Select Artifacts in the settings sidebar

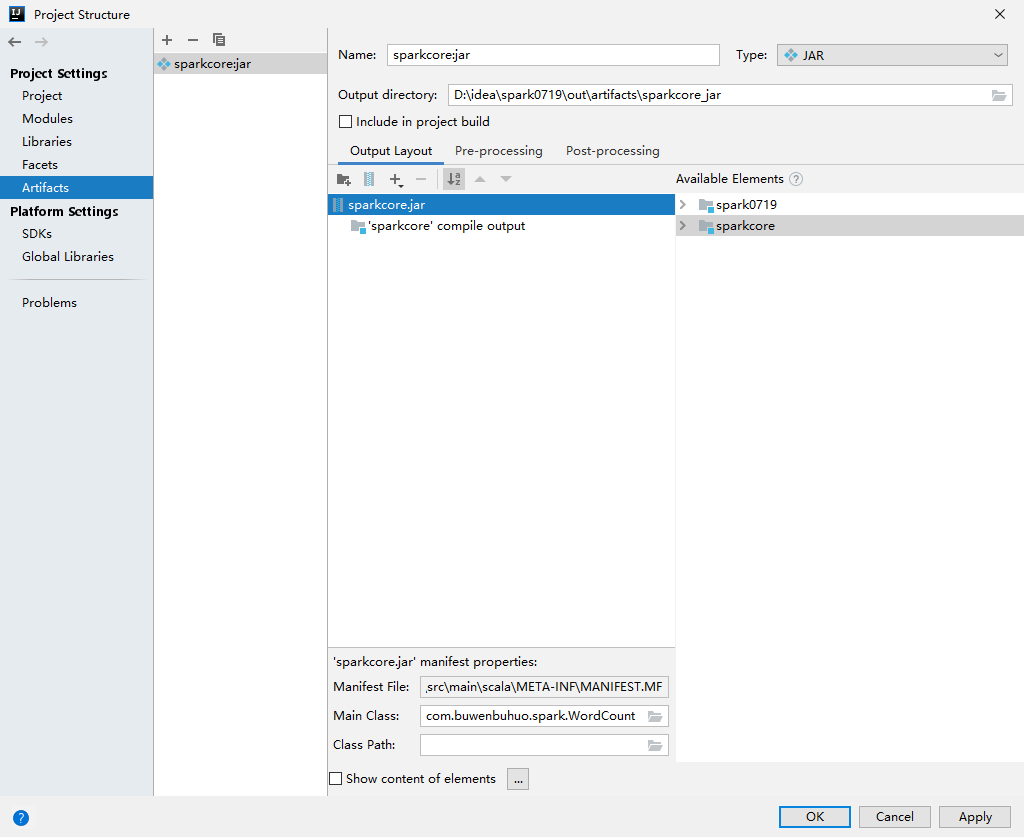pos(76,187)
